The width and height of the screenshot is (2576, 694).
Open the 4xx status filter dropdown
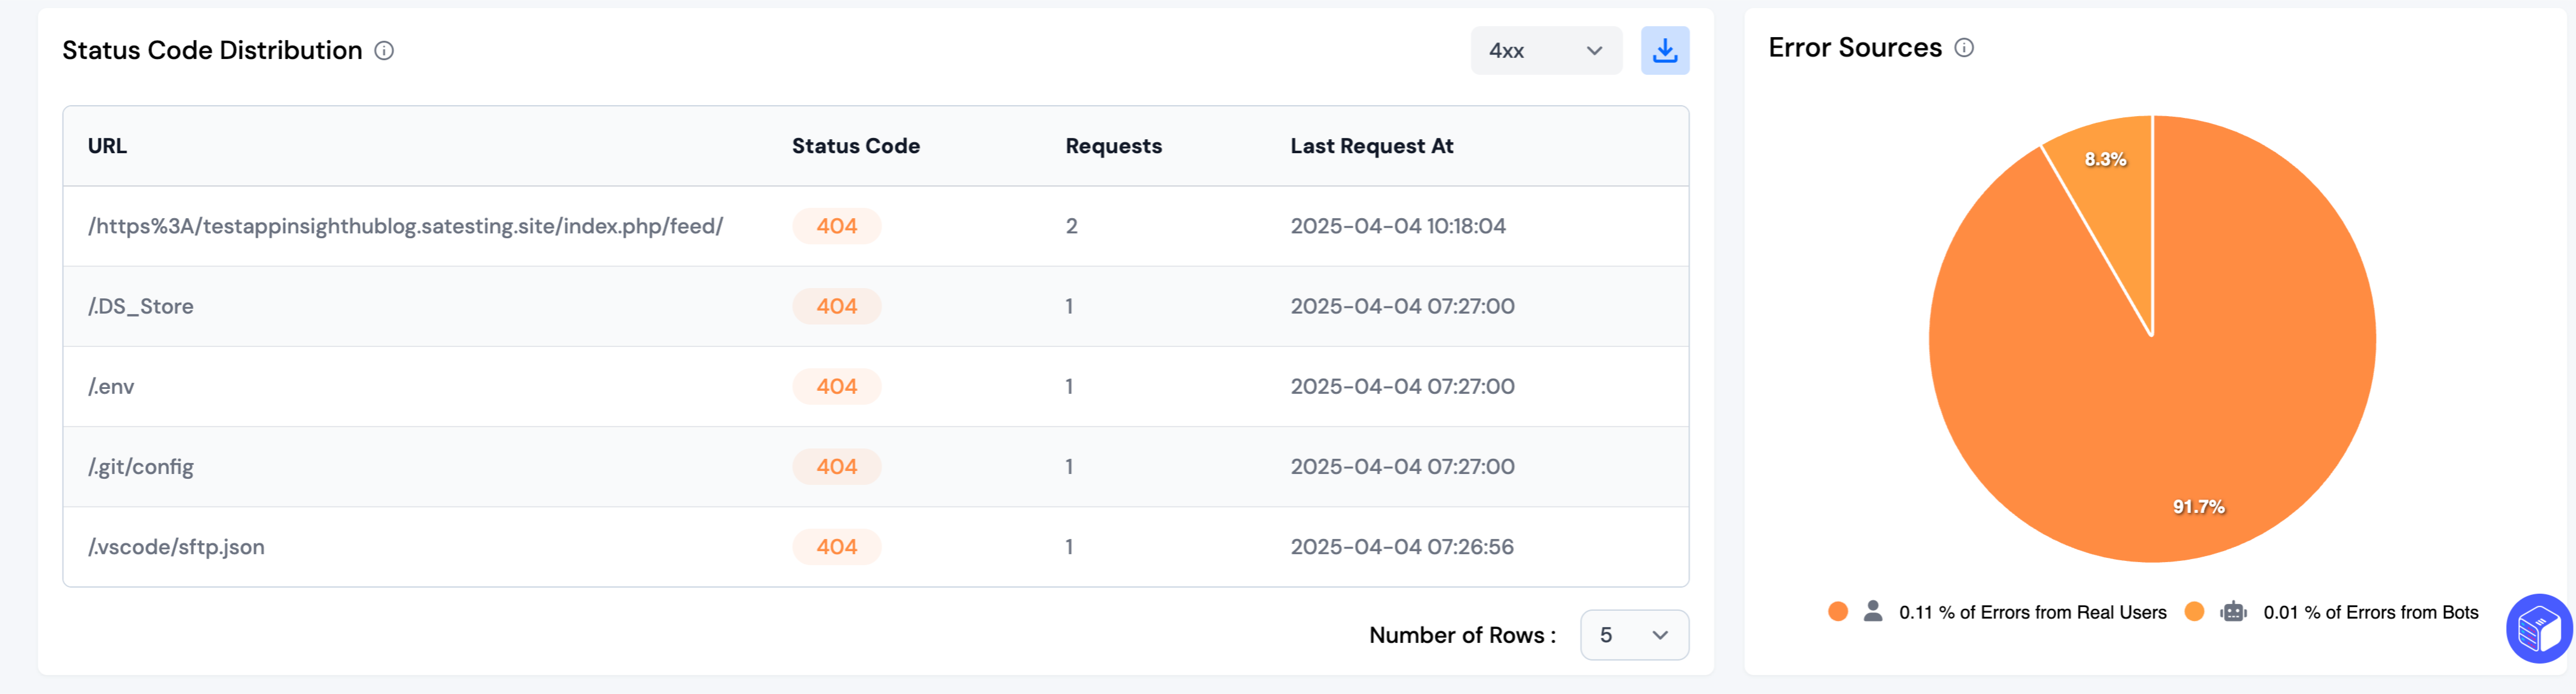pos(1545,51)
